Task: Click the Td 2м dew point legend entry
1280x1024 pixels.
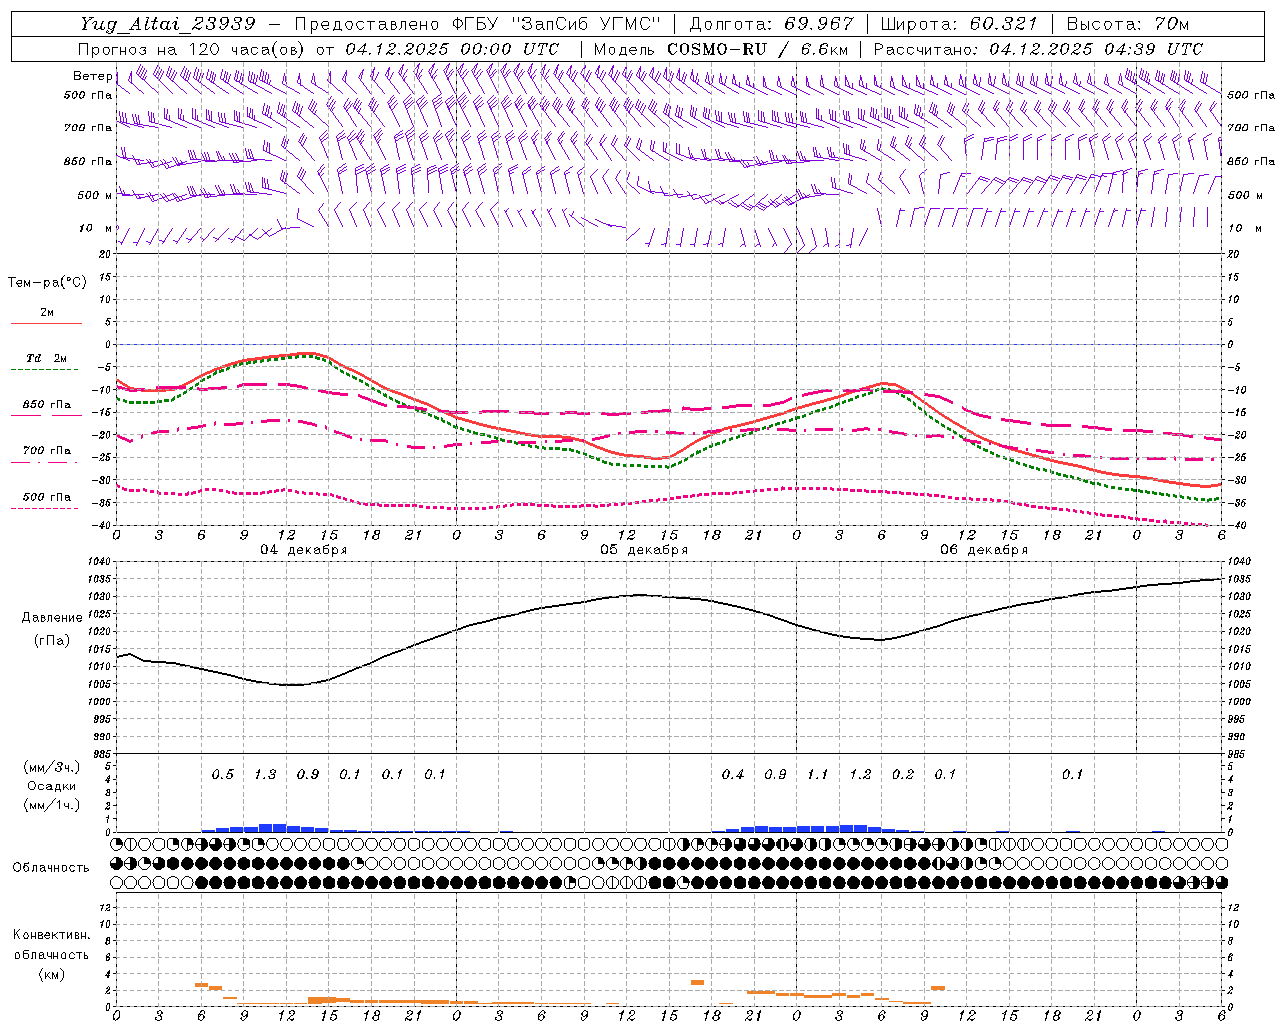Action: pos(47,358)
